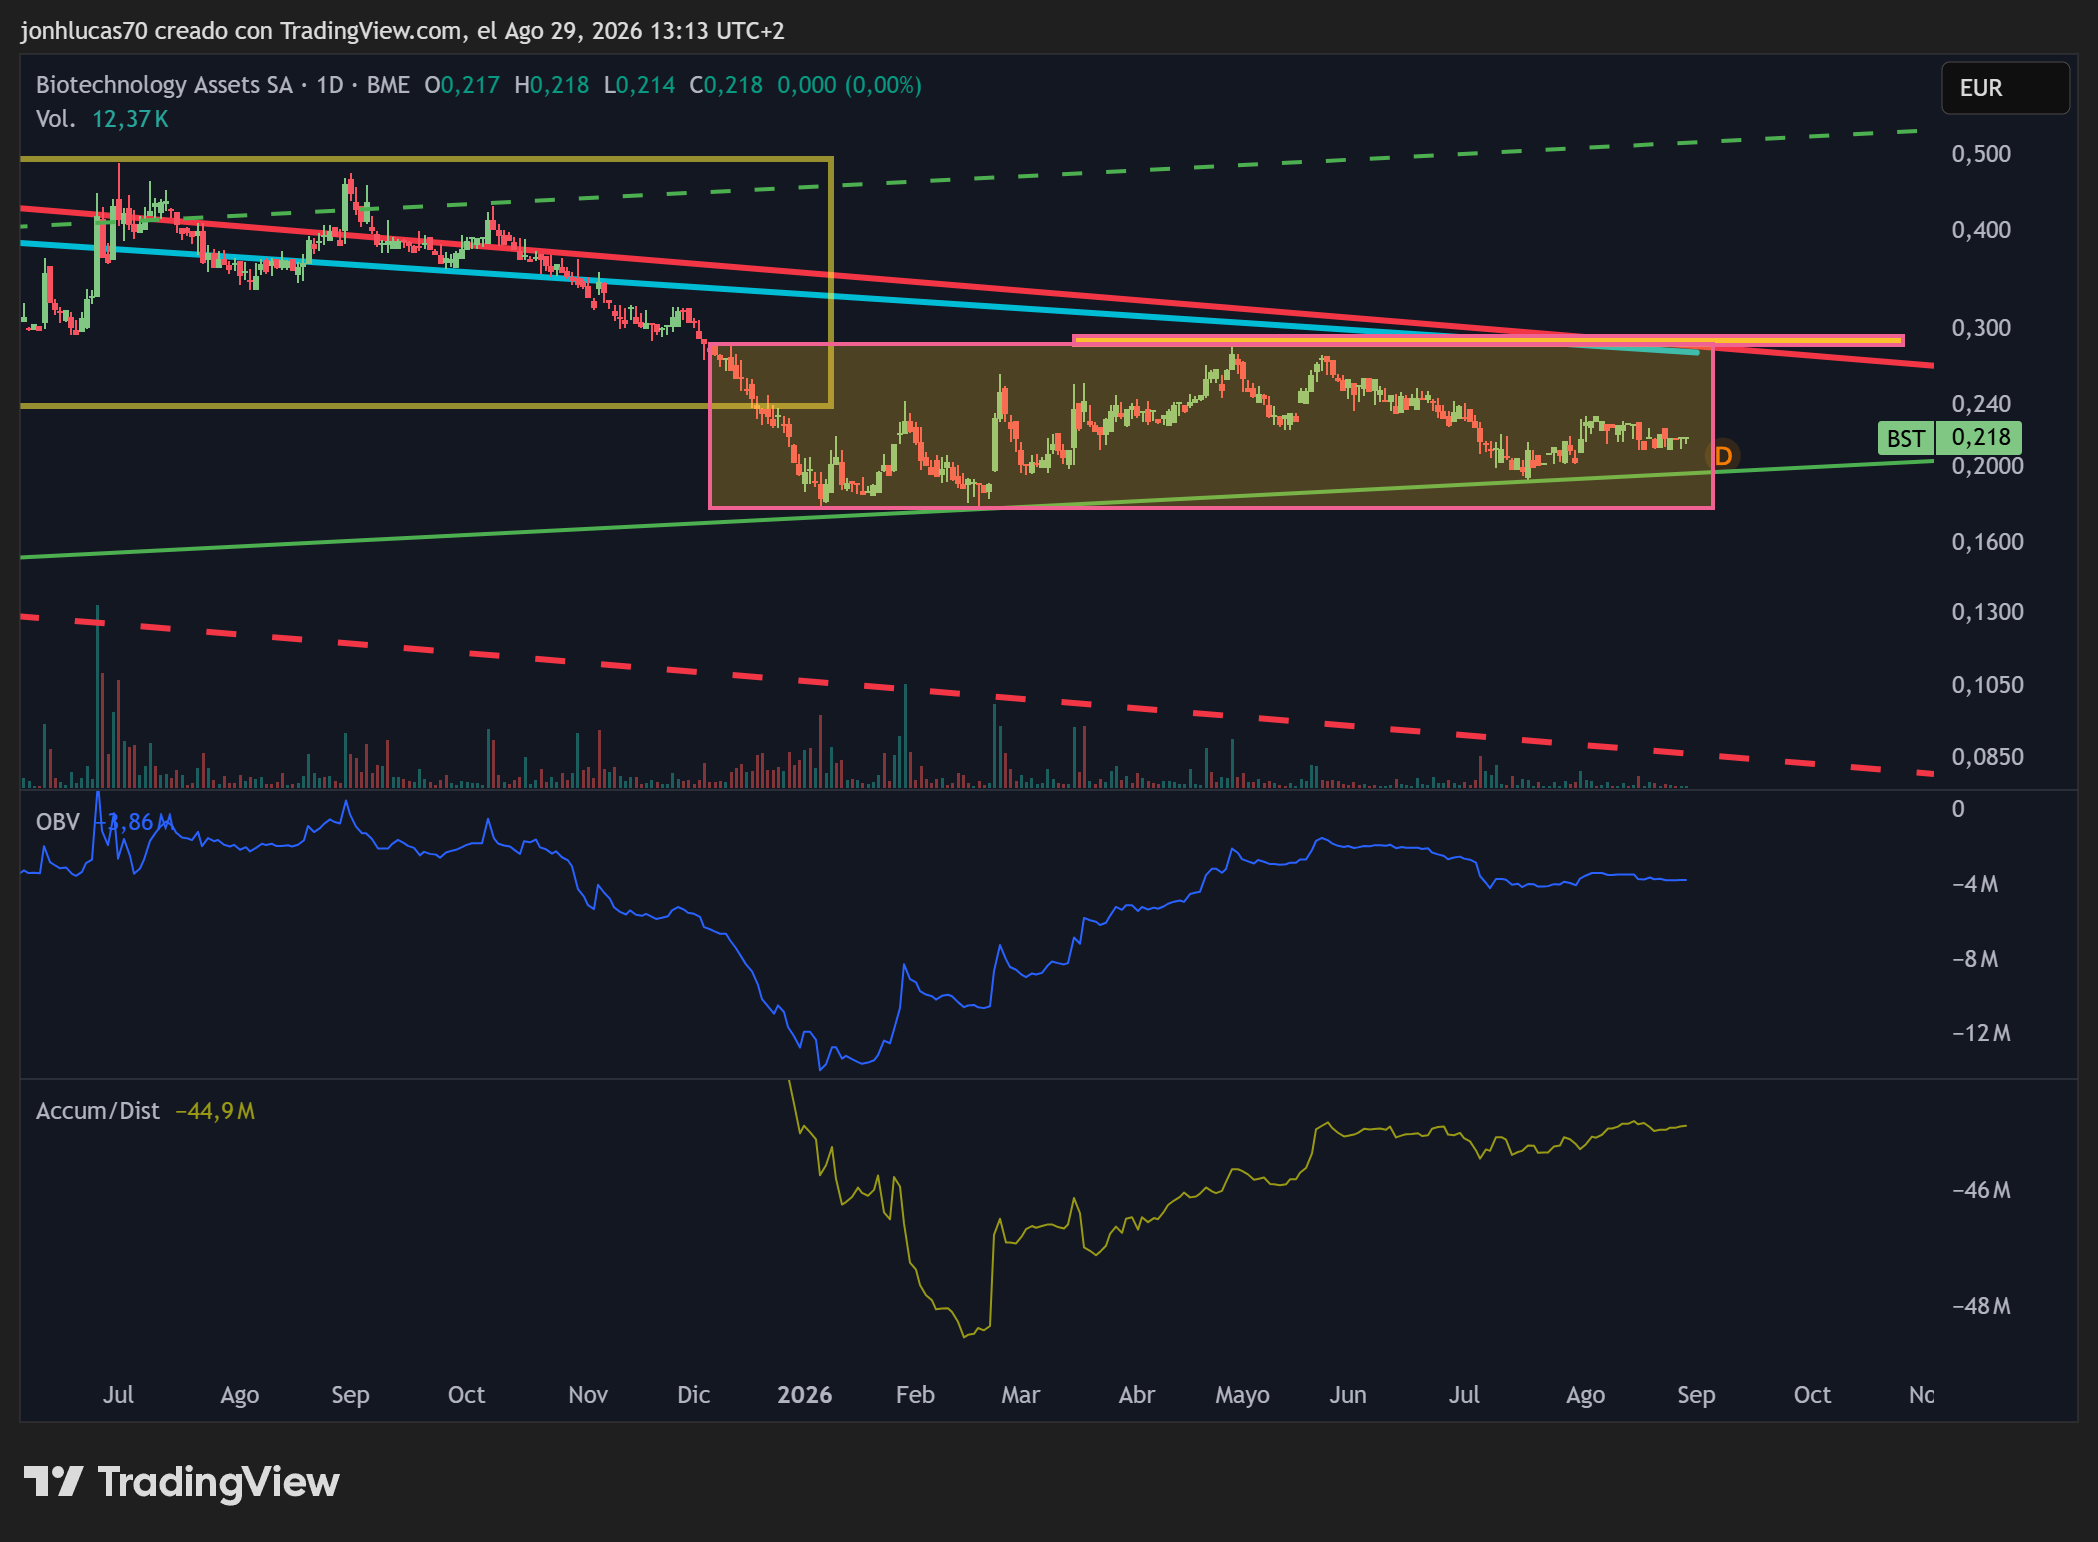Click the Nov label on time axis
The width and height of the screenshot is (2098, 1542).
(588, 1395)
